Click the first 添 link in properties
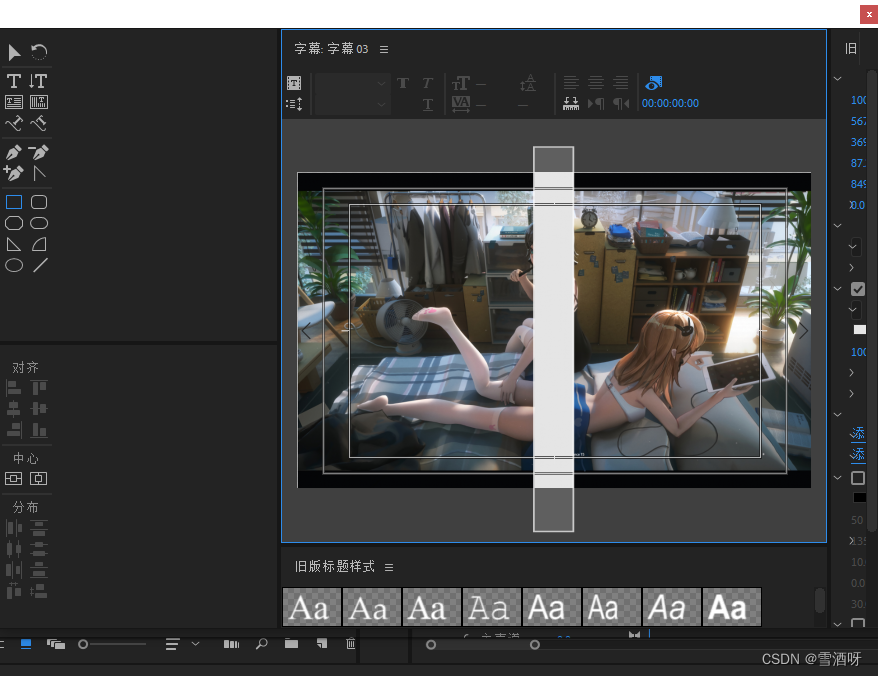The height and width of the screenshot is (676, 878). pos(858,433)
